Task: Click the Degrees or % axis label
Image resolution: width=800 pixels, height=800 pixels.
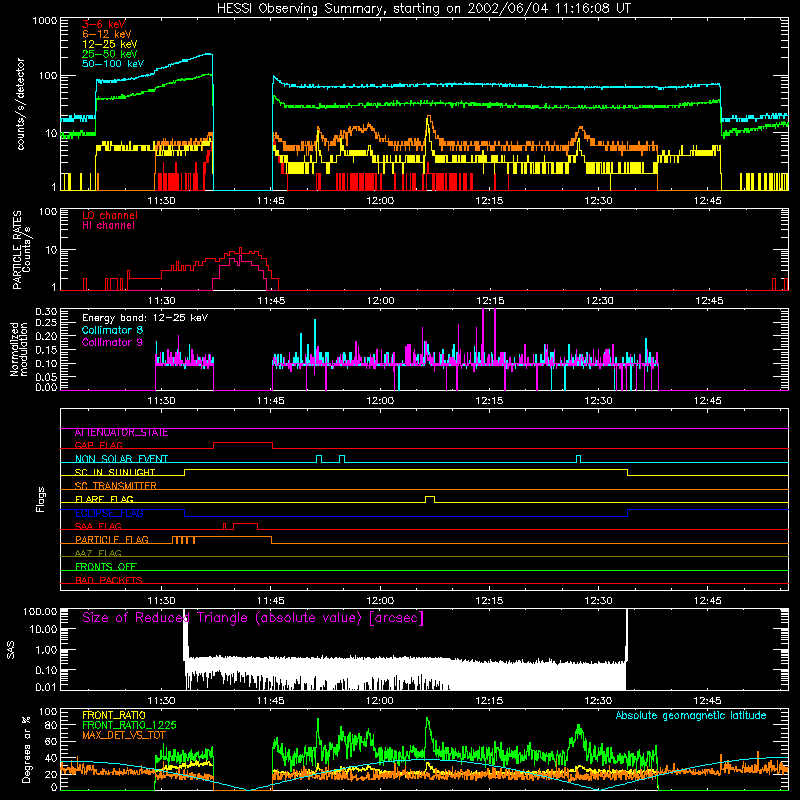Action: (x=27, y=749)
